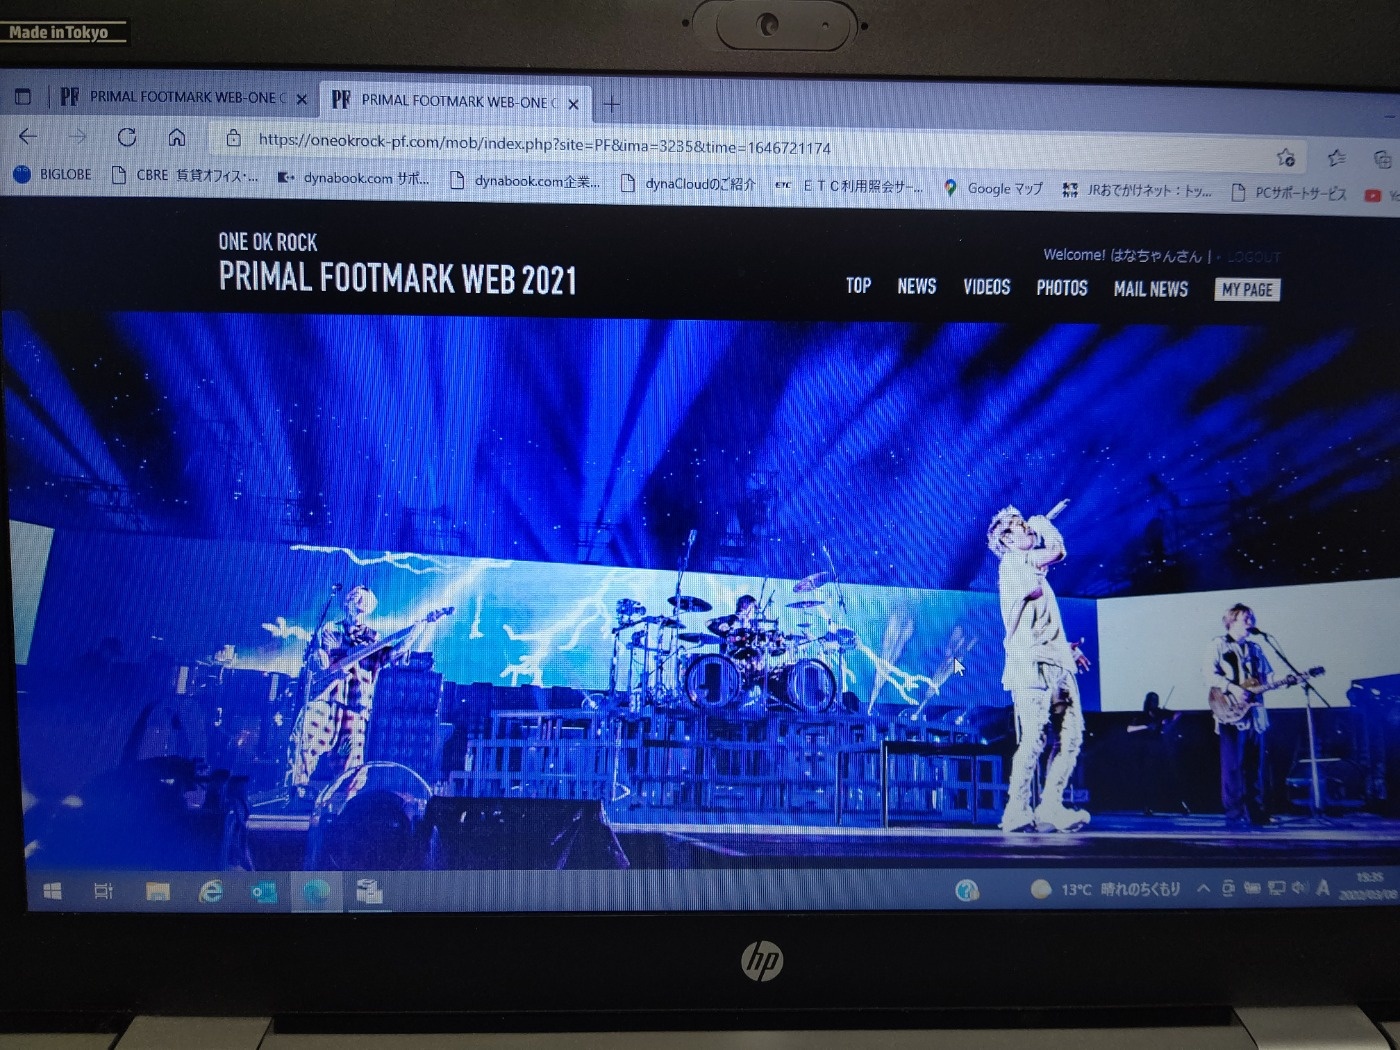Open the Collections icon in the toolbar
The width and height of the screenshot is (1400, 1050).
[x=1382, y=159]
